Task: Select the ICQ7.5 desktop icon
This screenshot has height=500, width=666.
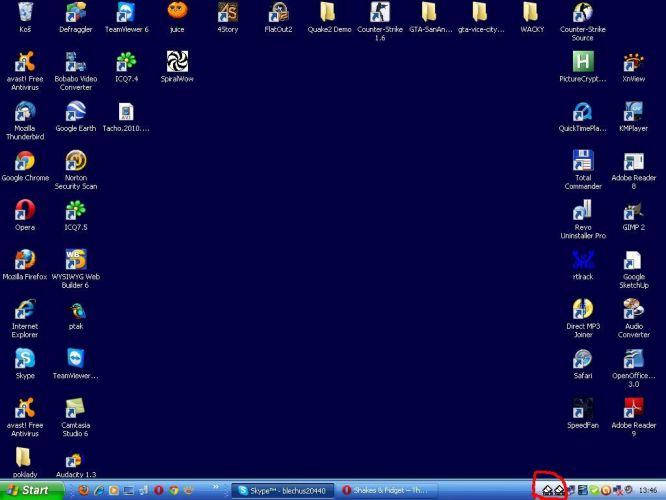Action: pyautogui.click(x=76, y=215)
